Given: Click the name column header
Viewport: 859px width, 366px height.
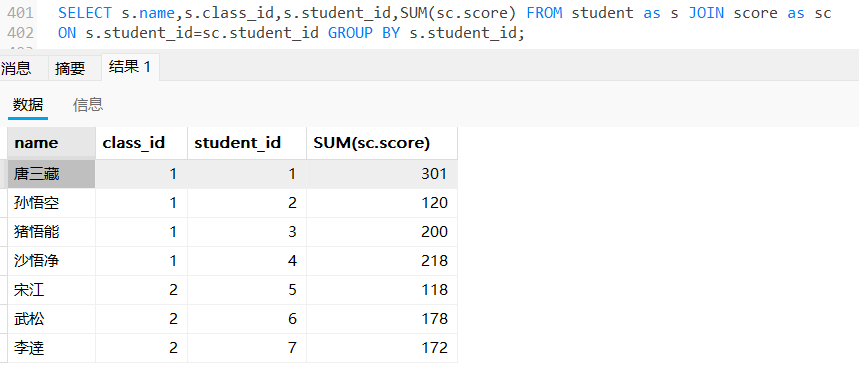Looking at the screenshot, I should coord(51,143).
